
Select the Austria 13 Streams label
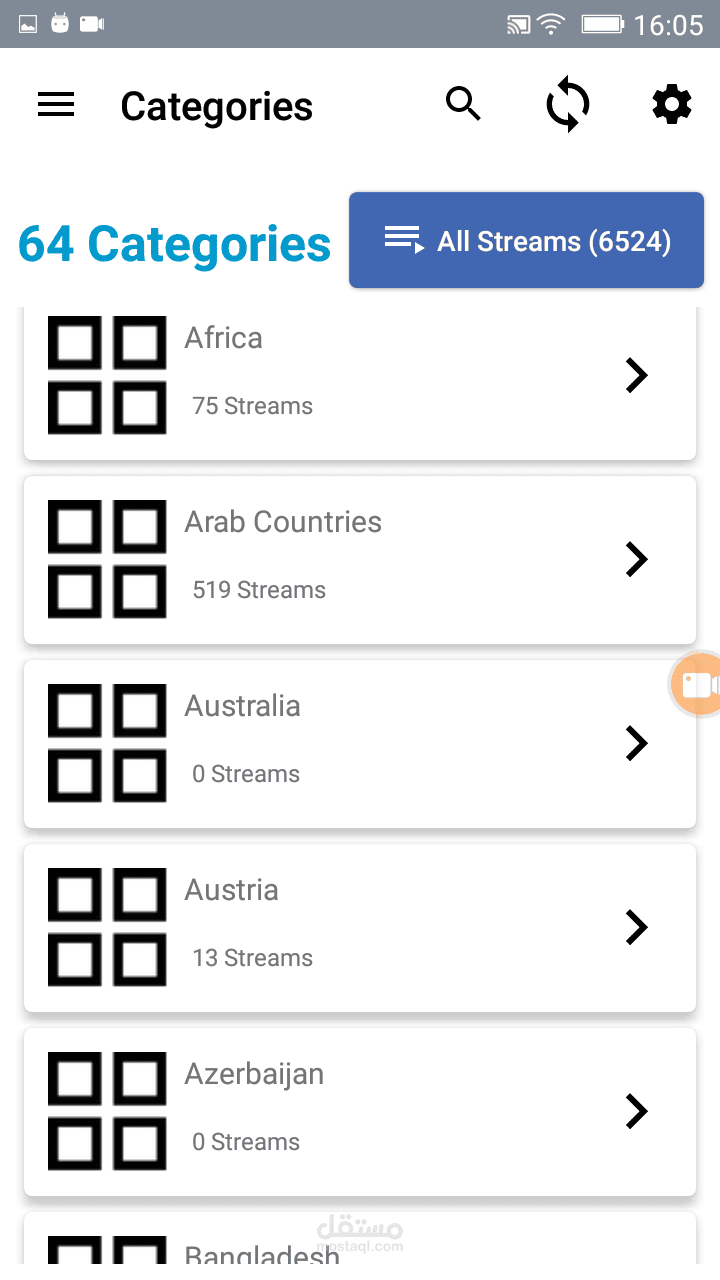click(252, 958)
